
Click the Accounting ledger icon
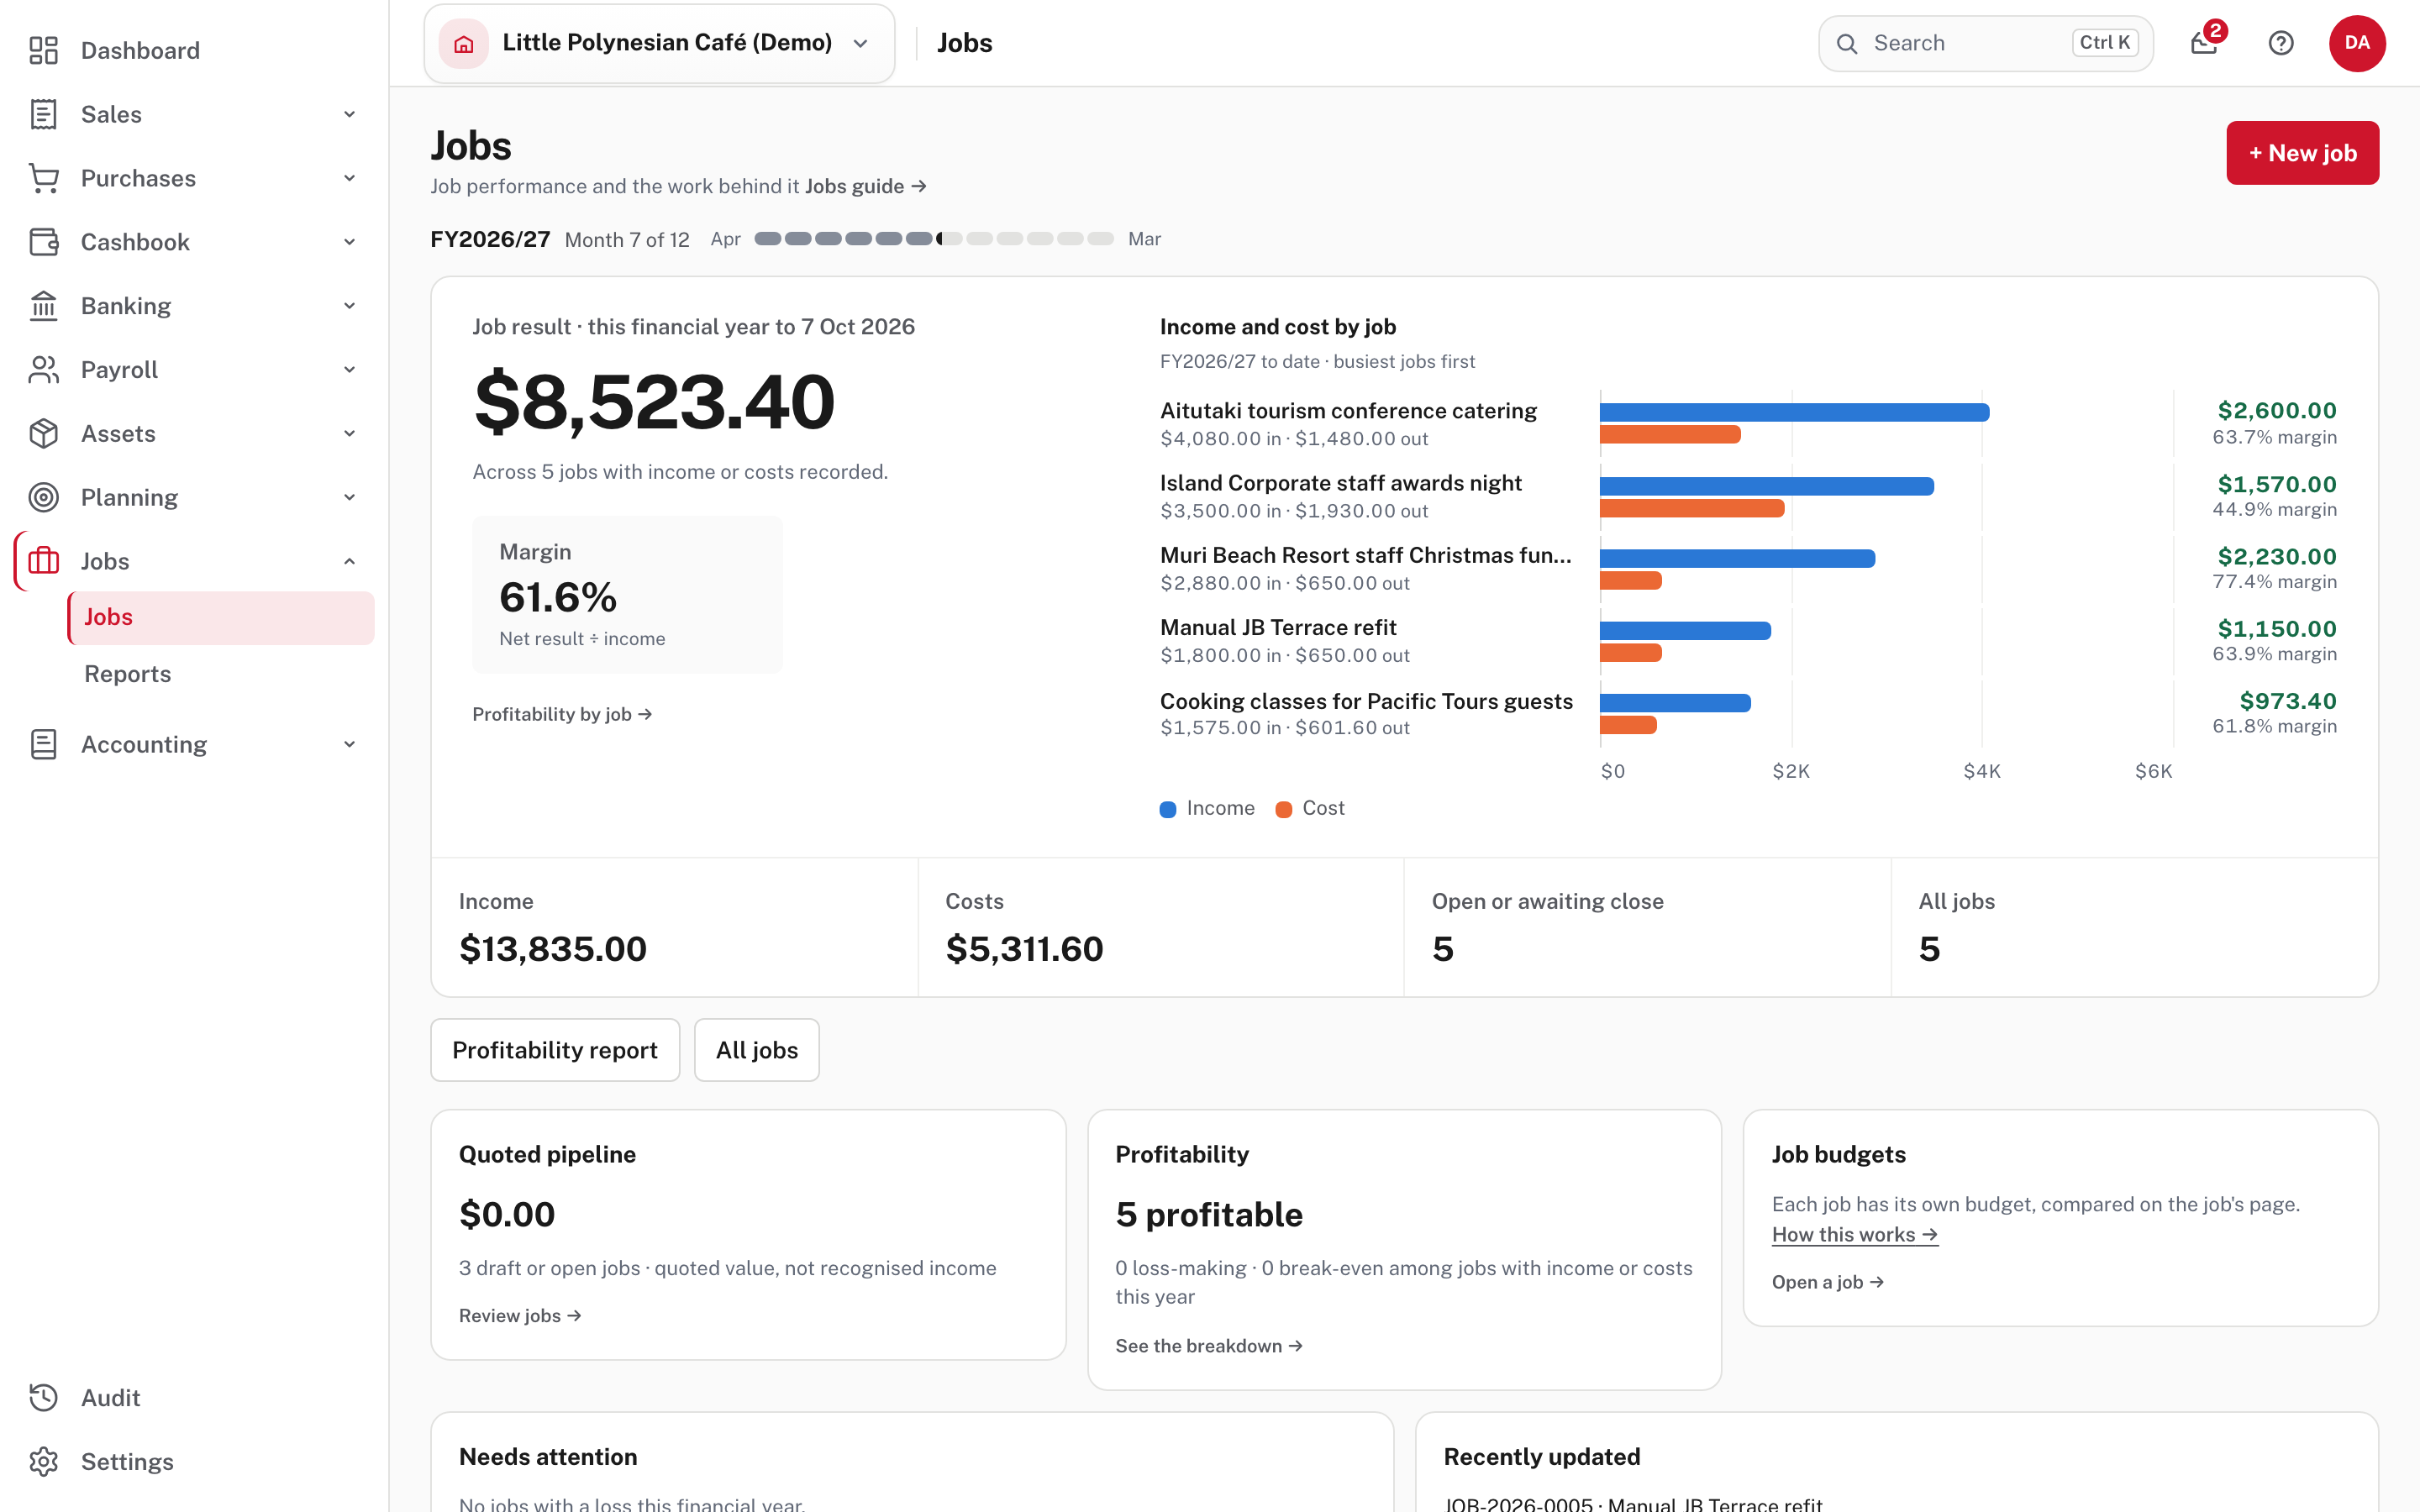tap(43, 744)
